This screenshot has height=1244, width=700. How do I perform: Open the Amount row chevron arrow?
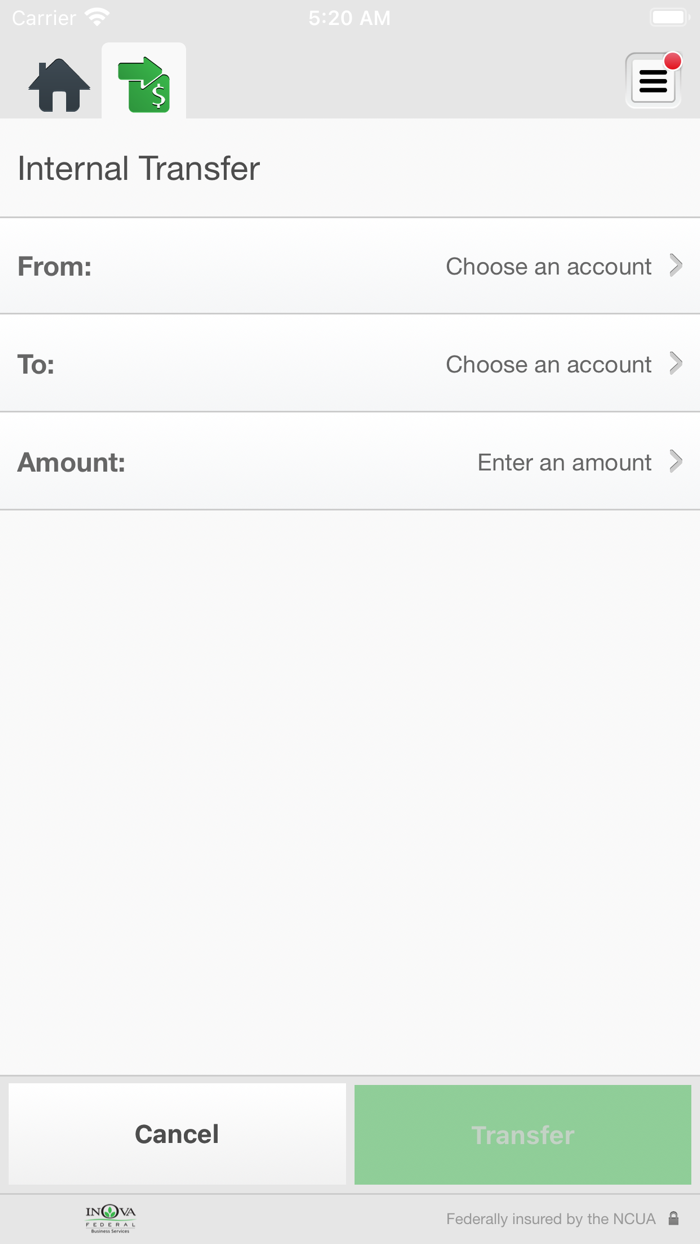676,461
